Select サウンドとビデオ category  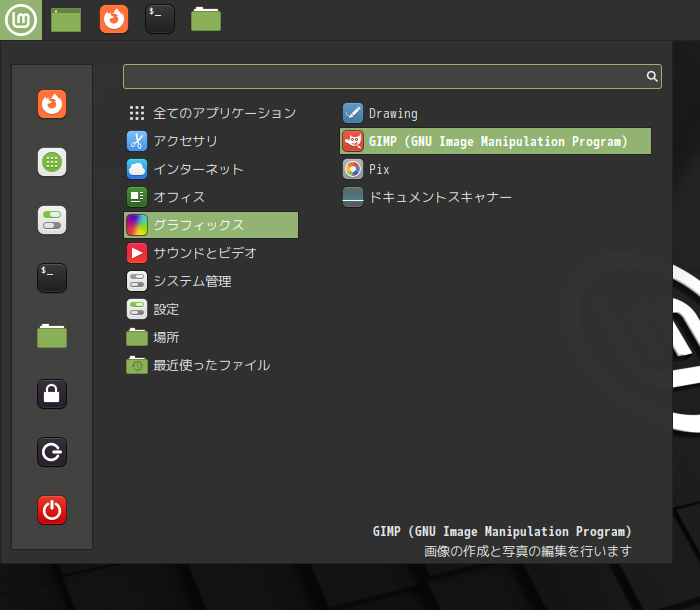211,253
